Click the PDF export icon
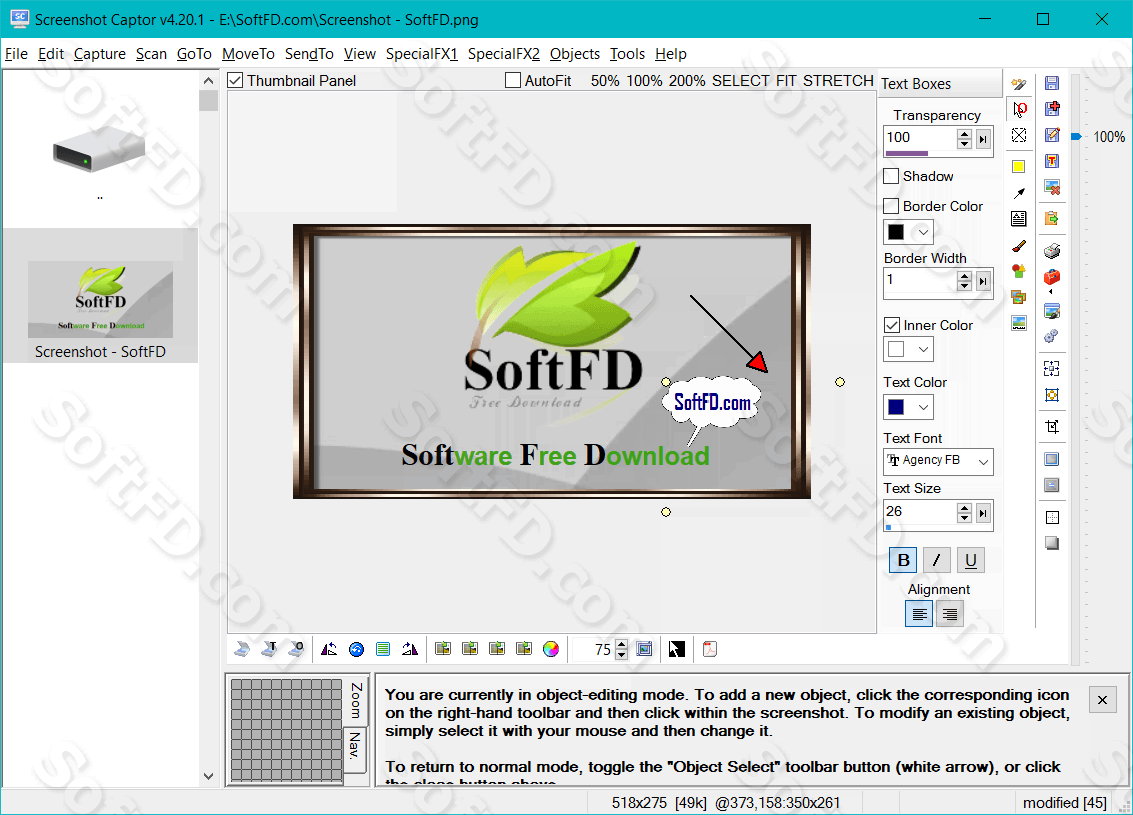 pos(710,649)
